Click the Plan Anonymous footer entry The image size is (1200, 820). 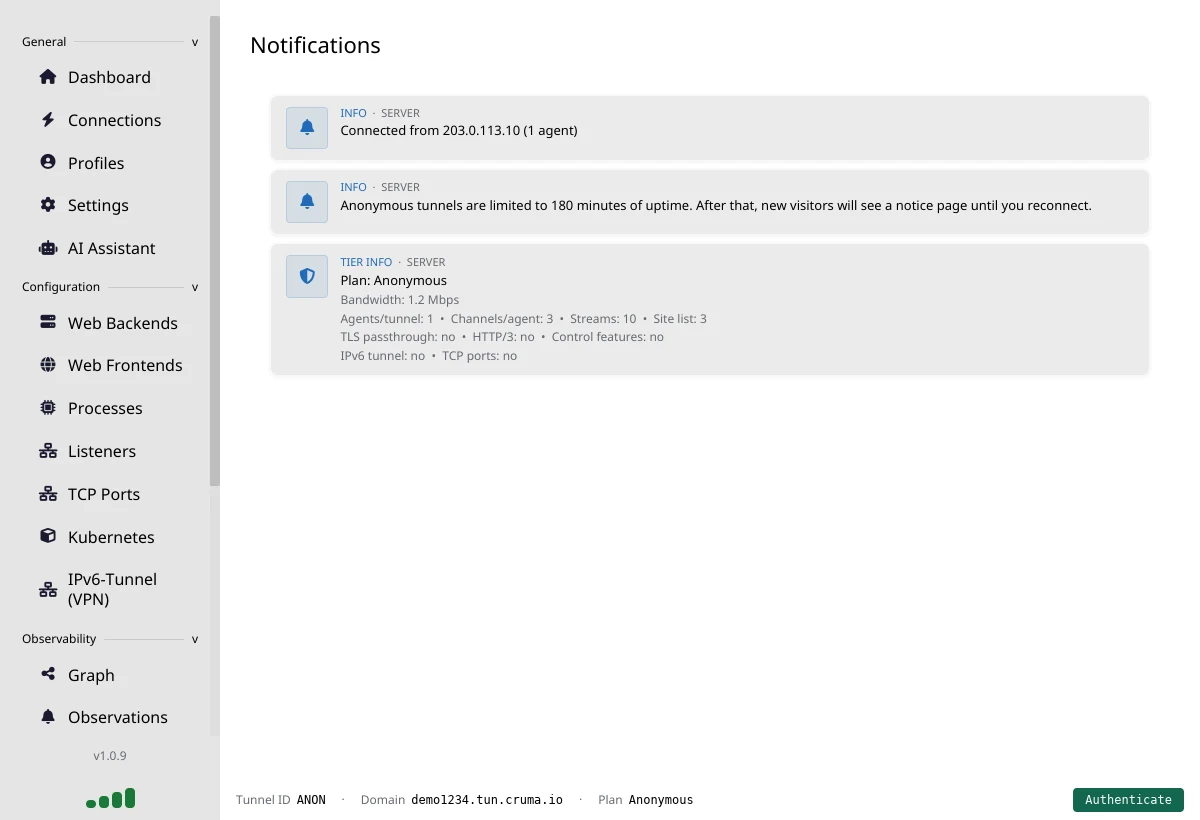pyautogui.click(x=645, y=800)
